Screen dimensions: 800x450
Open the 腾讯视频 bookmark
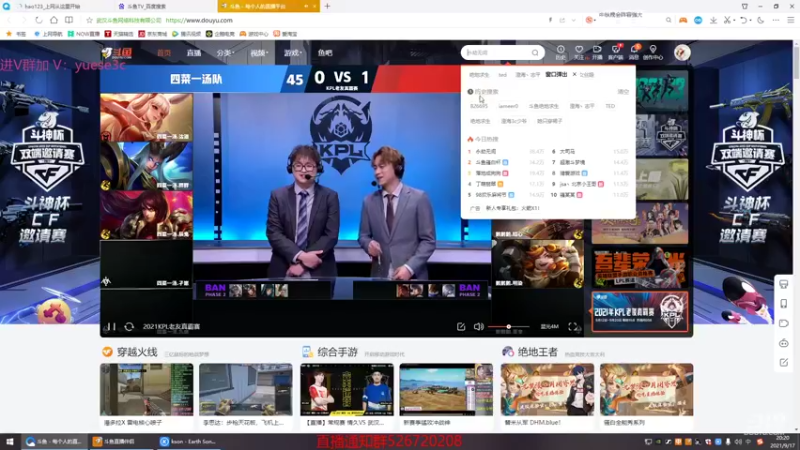(186, 34)
